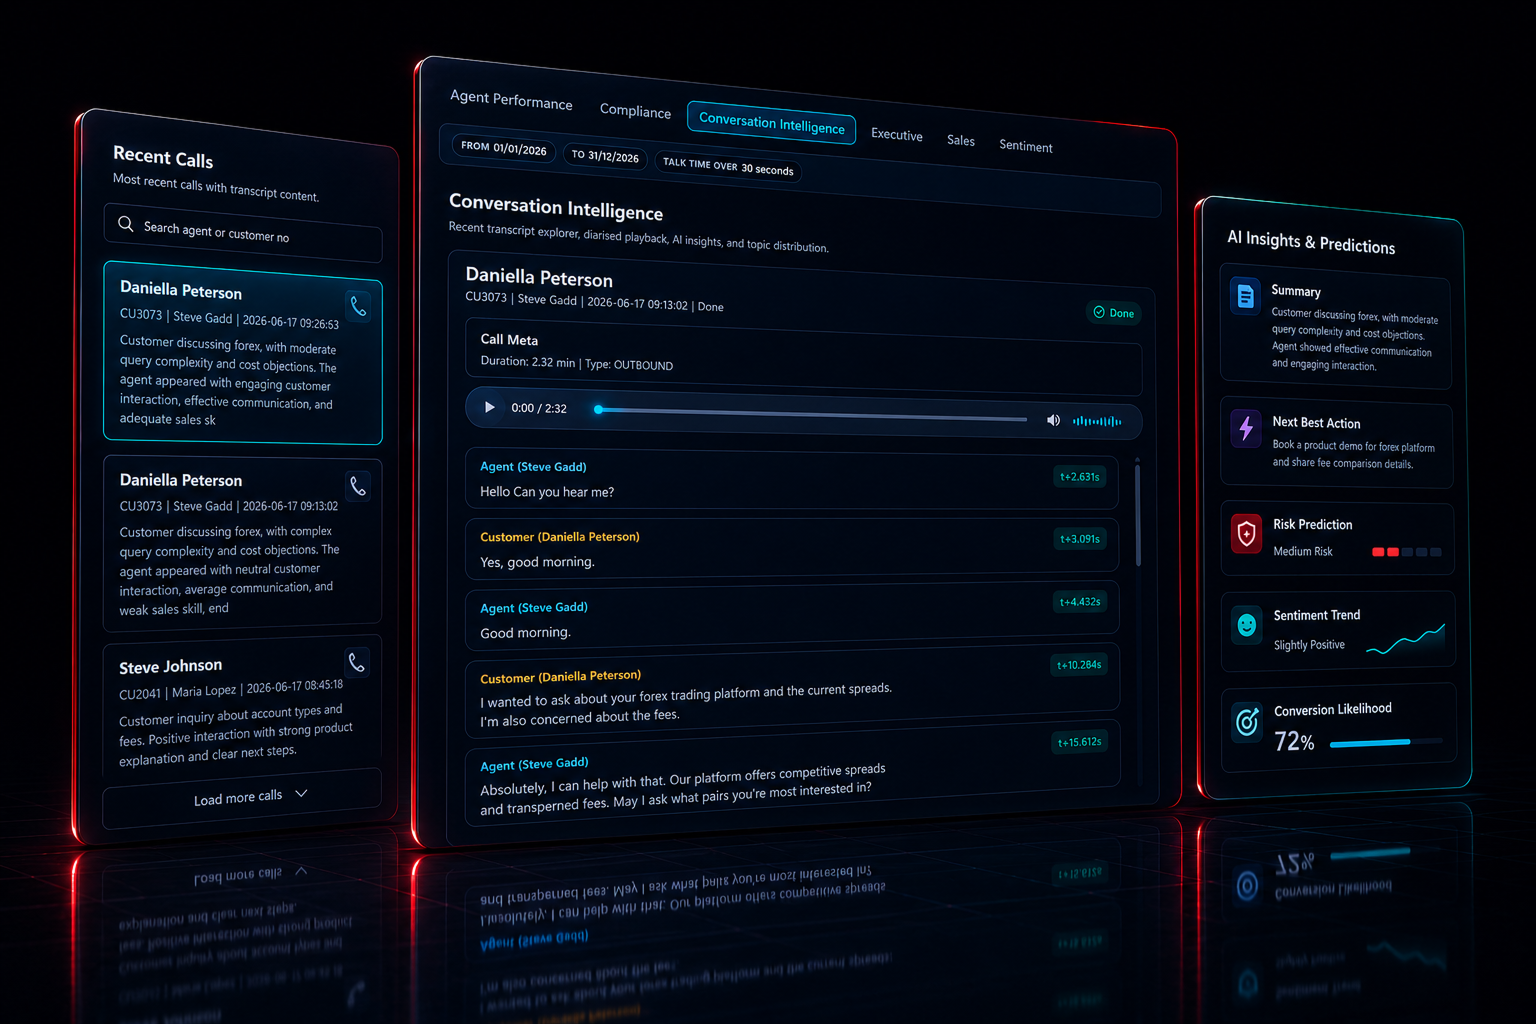1536x1024 pixels.
Task: Click phone icon on Steve Johnson call card
Action: pyautogui.click(x=356, y=662)
